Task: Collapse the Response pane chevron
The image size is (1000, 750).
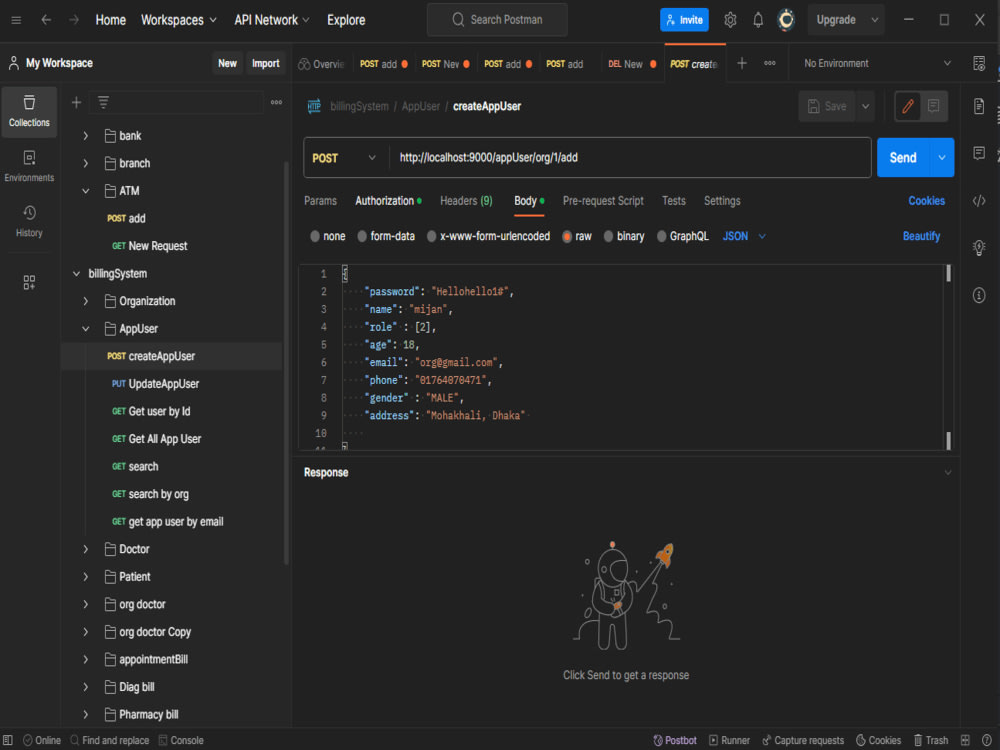Action: [x=948, y=473]
